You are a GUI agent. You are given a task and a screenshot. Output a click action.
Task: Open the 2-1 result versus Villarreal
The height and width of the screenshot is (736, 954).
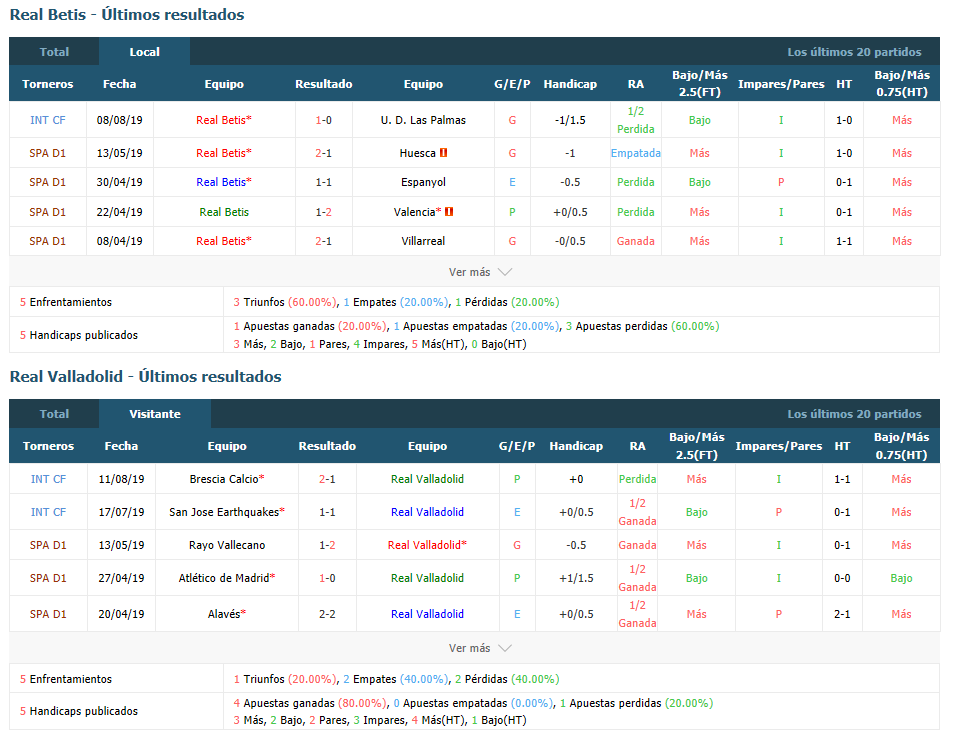pos(324,241)
